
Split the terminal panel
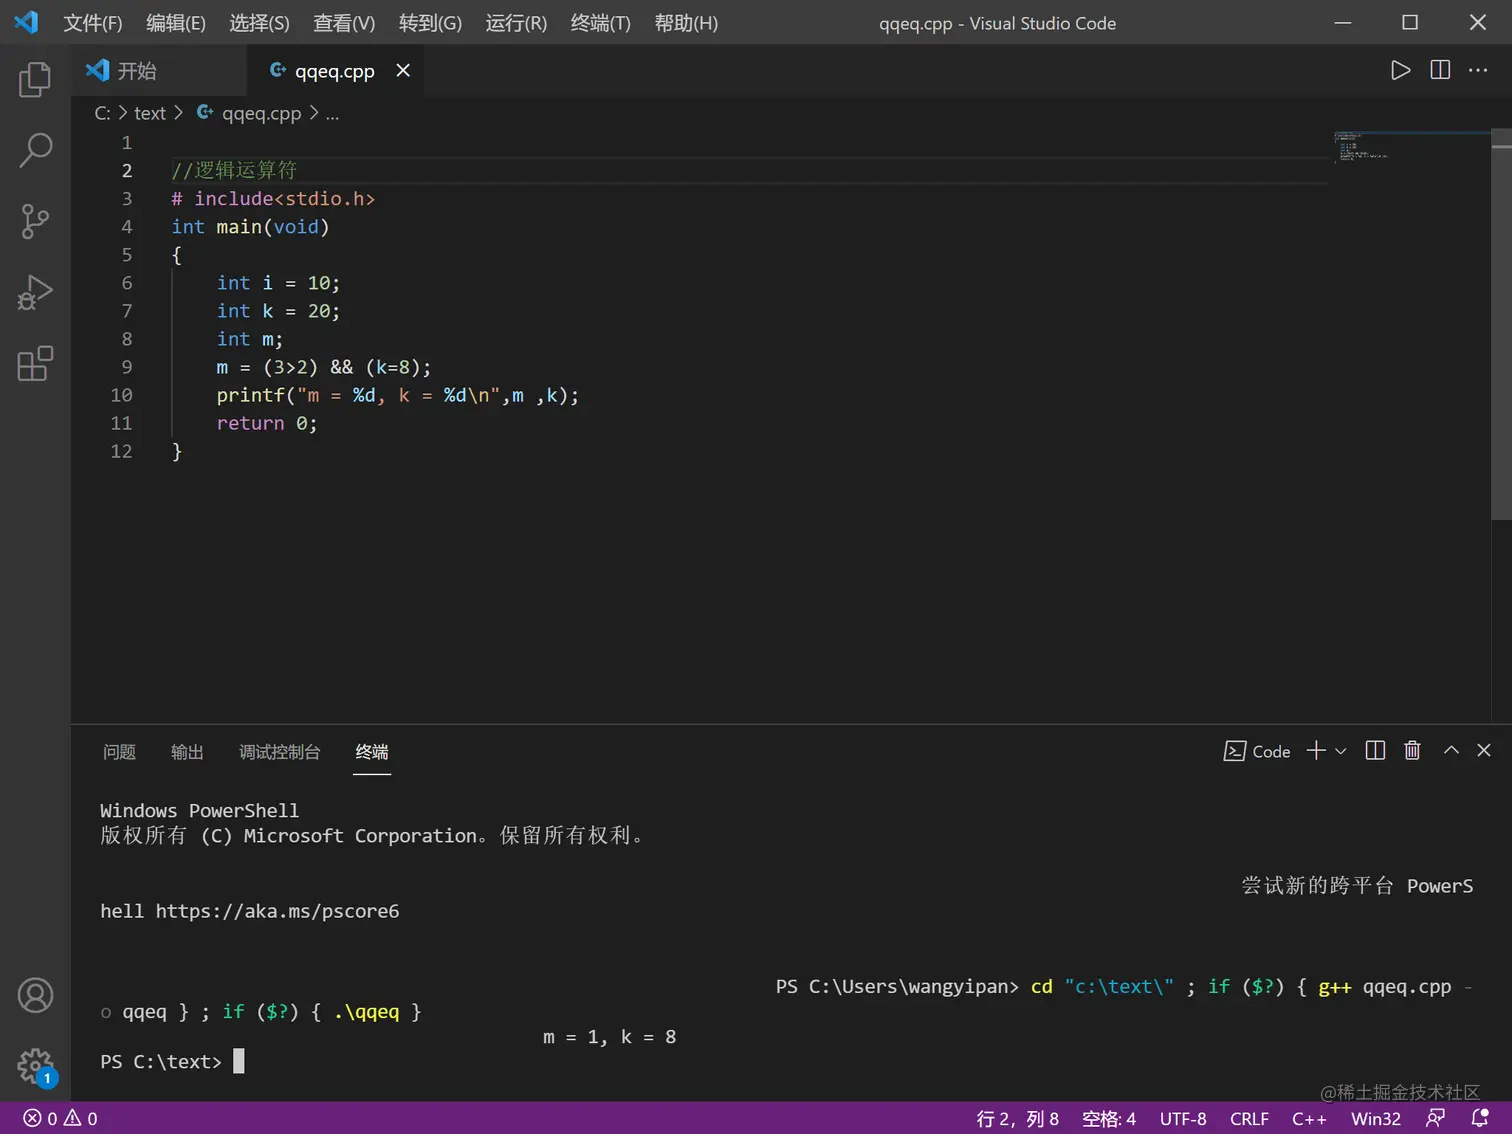pyautogui.click(x=1375, y=751)
